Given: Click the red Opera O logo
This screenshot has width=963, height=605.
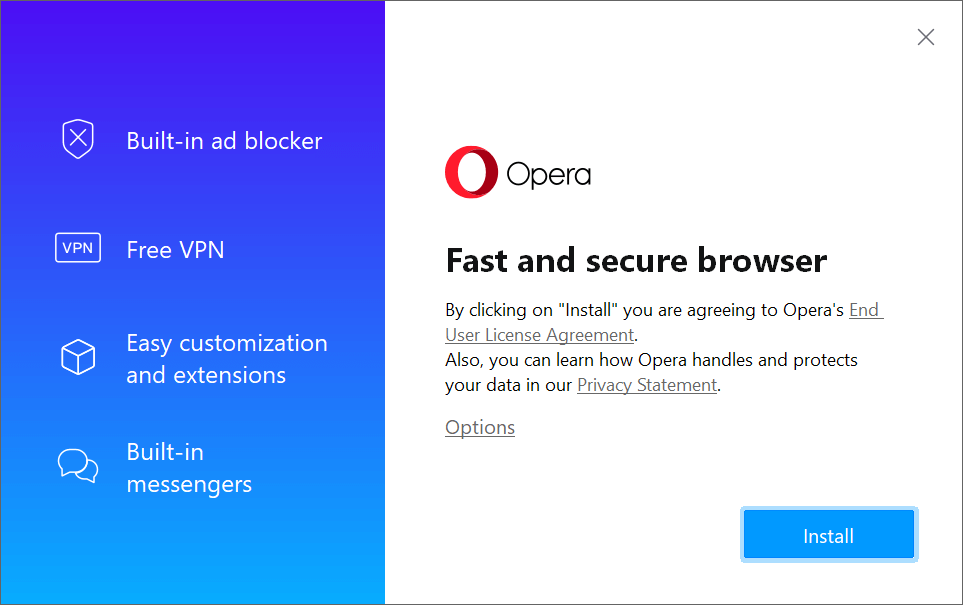Looking at the screenshot, I should point(470,171).
